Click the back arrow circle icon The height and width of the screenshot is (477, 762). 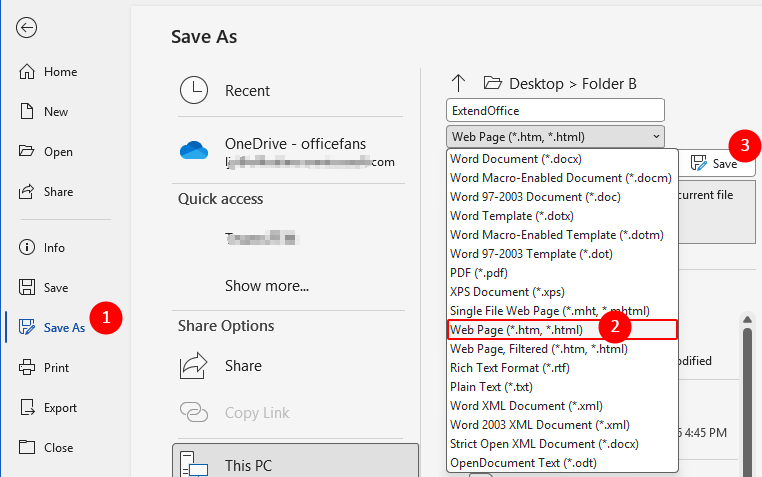pyautogui.click(x=26, y=28)
